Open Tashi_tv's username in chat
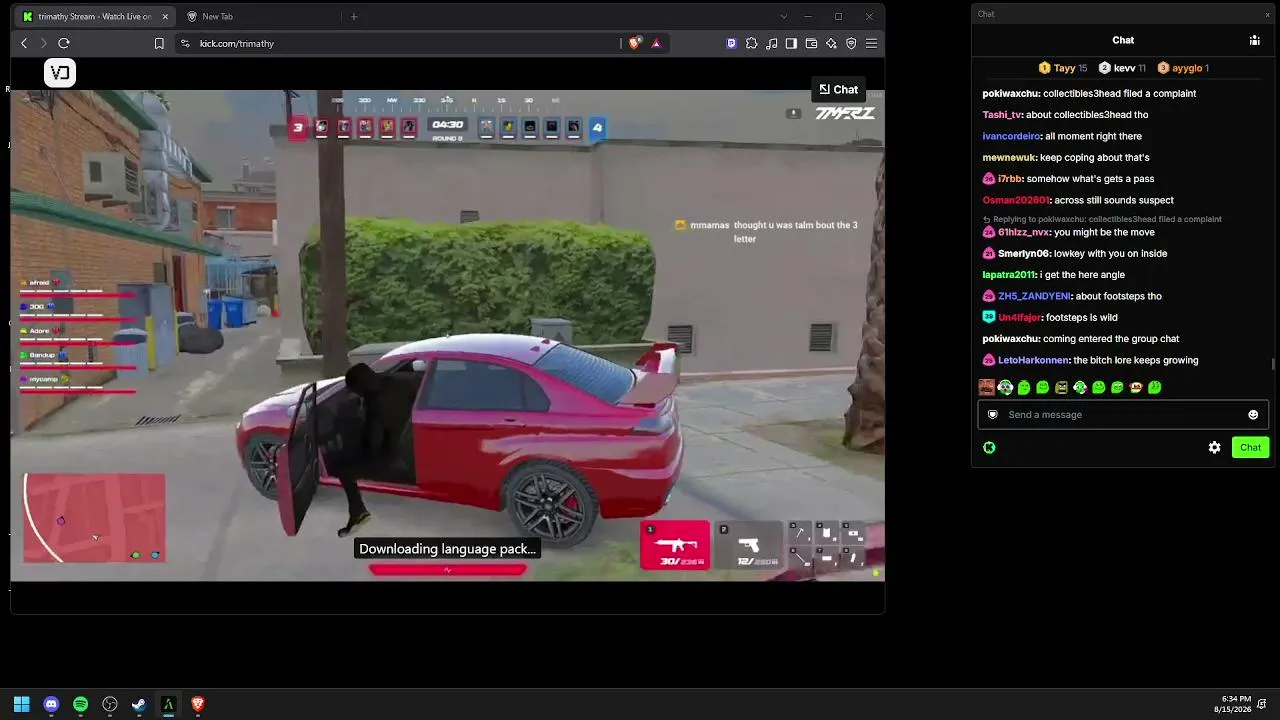This screenshot has height=720, width=1280. point(1002,115)
